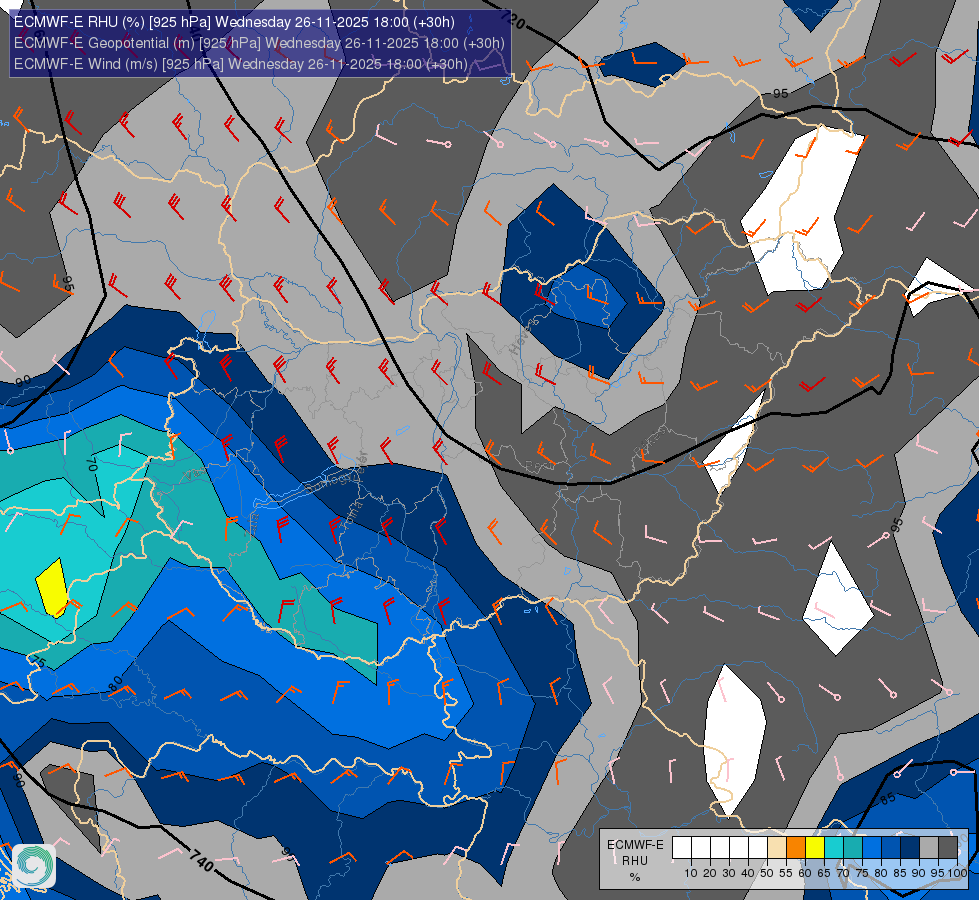The height and width of the screenshot is (900, 979).
Task: Click the swirl logo icon in the corner
Action: tap(34, 866)
